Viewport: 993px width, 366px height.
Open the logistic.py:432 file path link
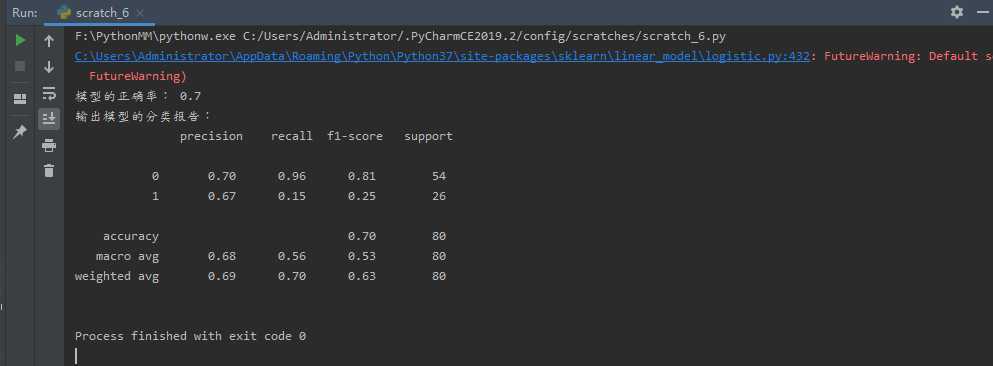coord(442,56)
